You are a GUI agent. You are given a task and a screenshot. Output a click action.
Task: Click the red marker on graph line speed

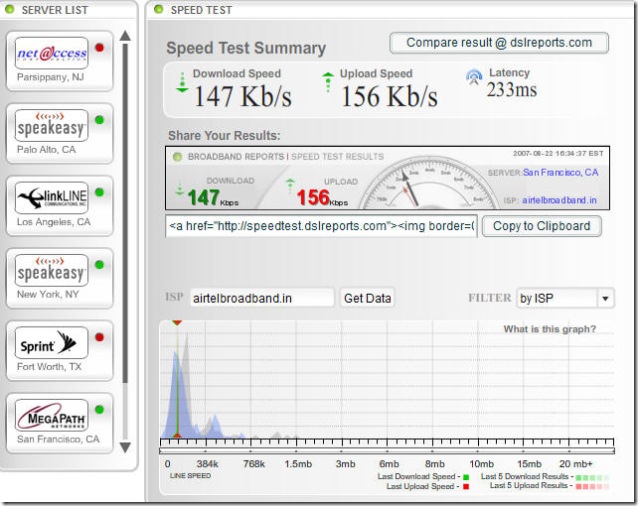point(177,437)
